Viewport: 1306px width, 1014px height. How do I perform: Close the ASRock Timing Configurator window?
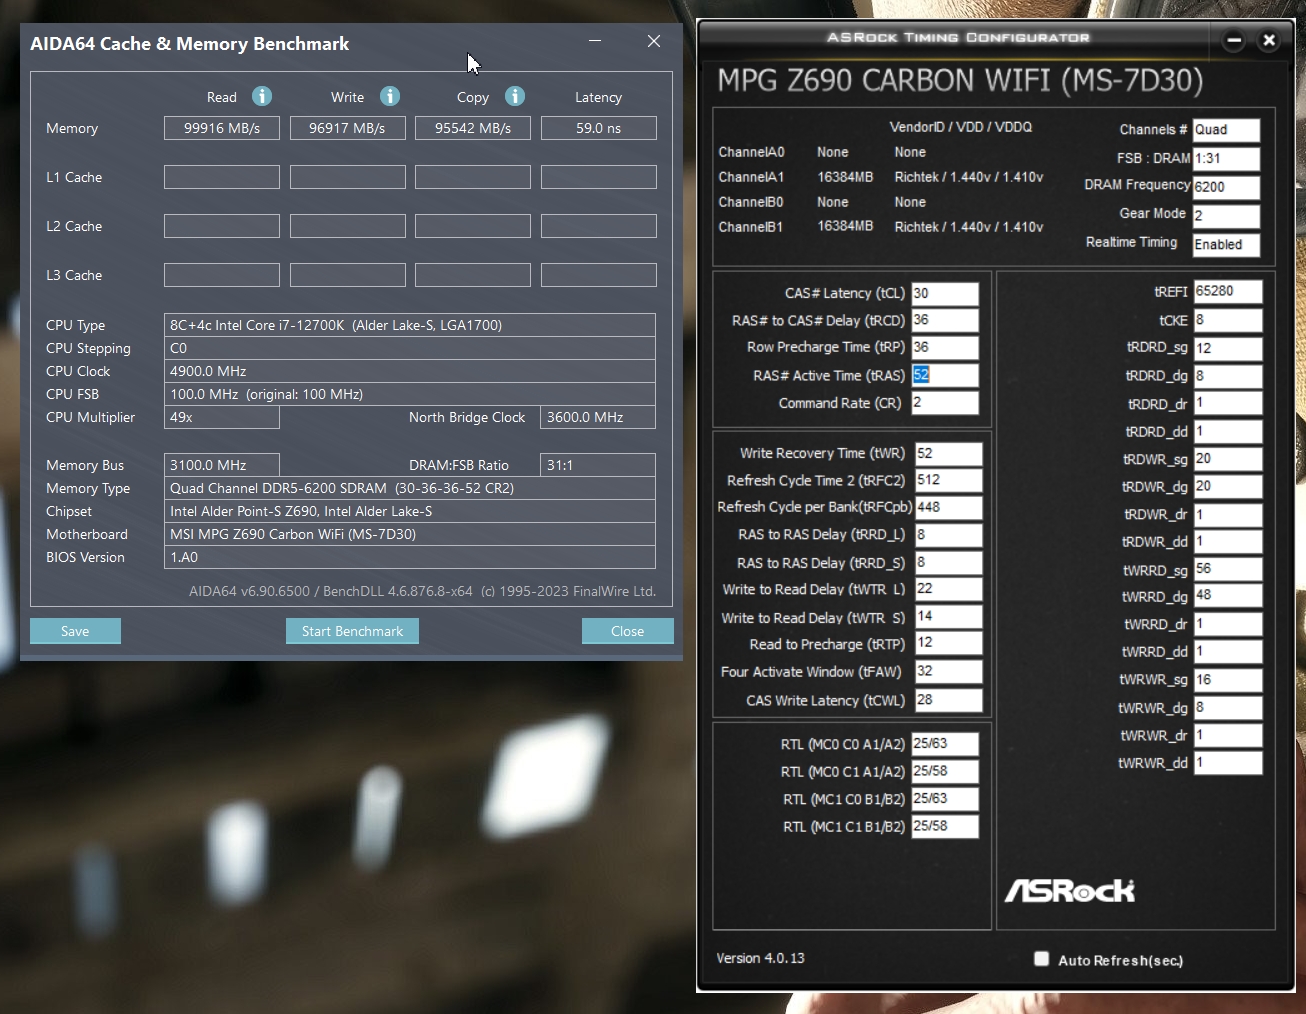(1269, 40)
